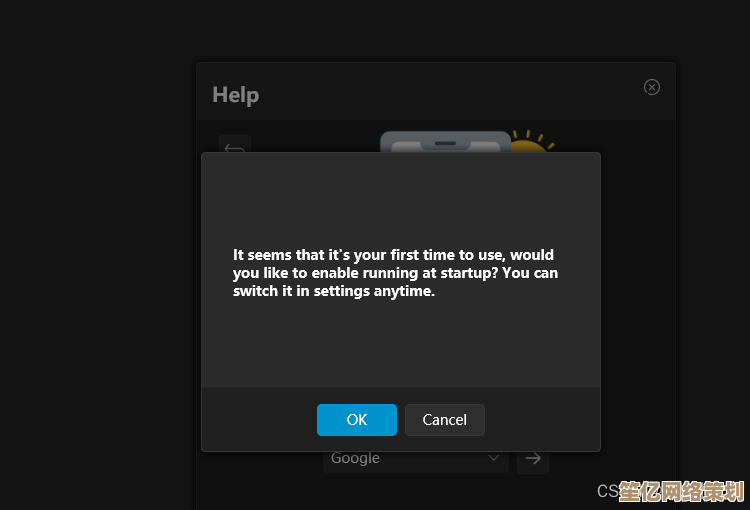
Task: Click empty area above dialog message text
Action: [400, 200]
